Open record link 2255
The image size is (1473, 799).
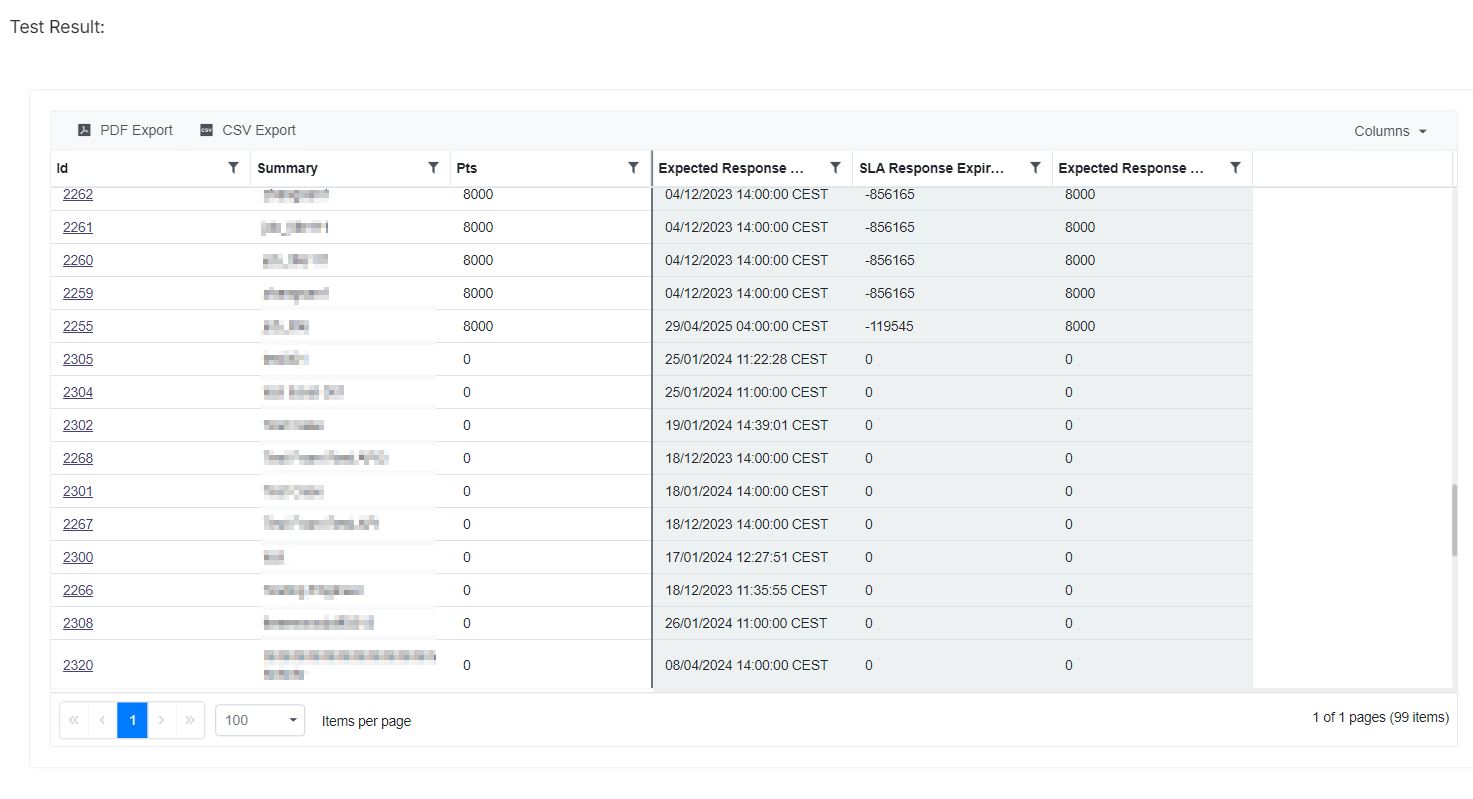(78, 326)
